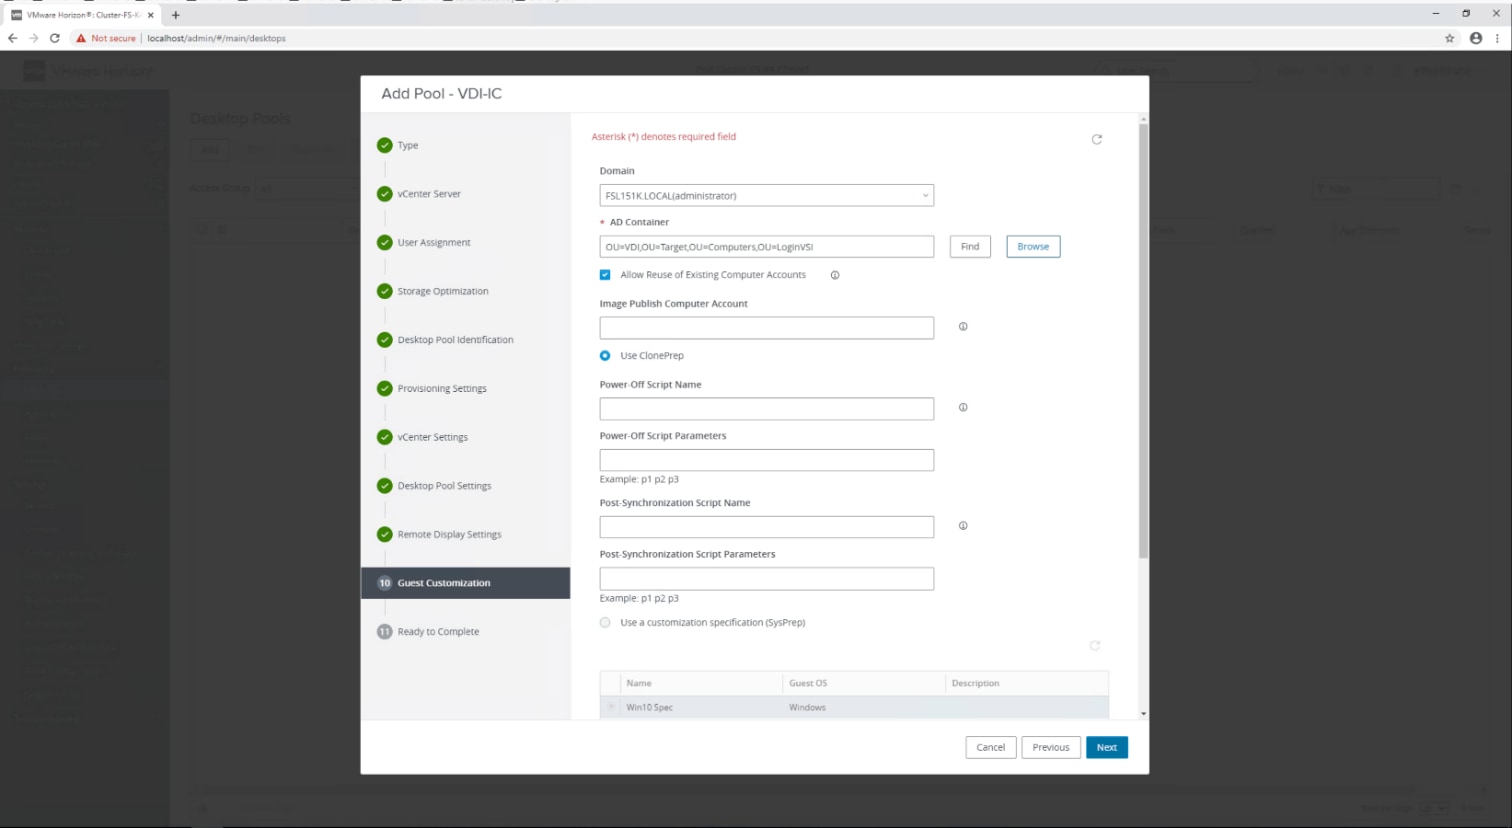
Task: Go to Remote Display Settings step
Action: tap(449, 535)
